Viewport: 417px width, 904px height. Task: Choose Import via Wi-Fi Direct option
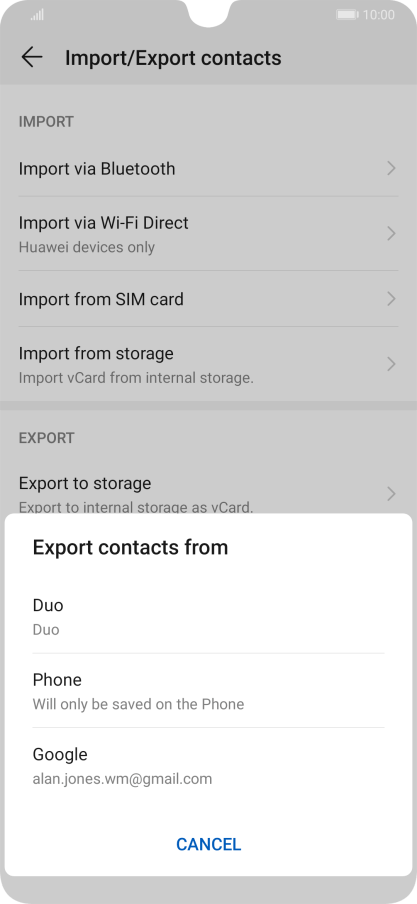[x=208, y=233]
